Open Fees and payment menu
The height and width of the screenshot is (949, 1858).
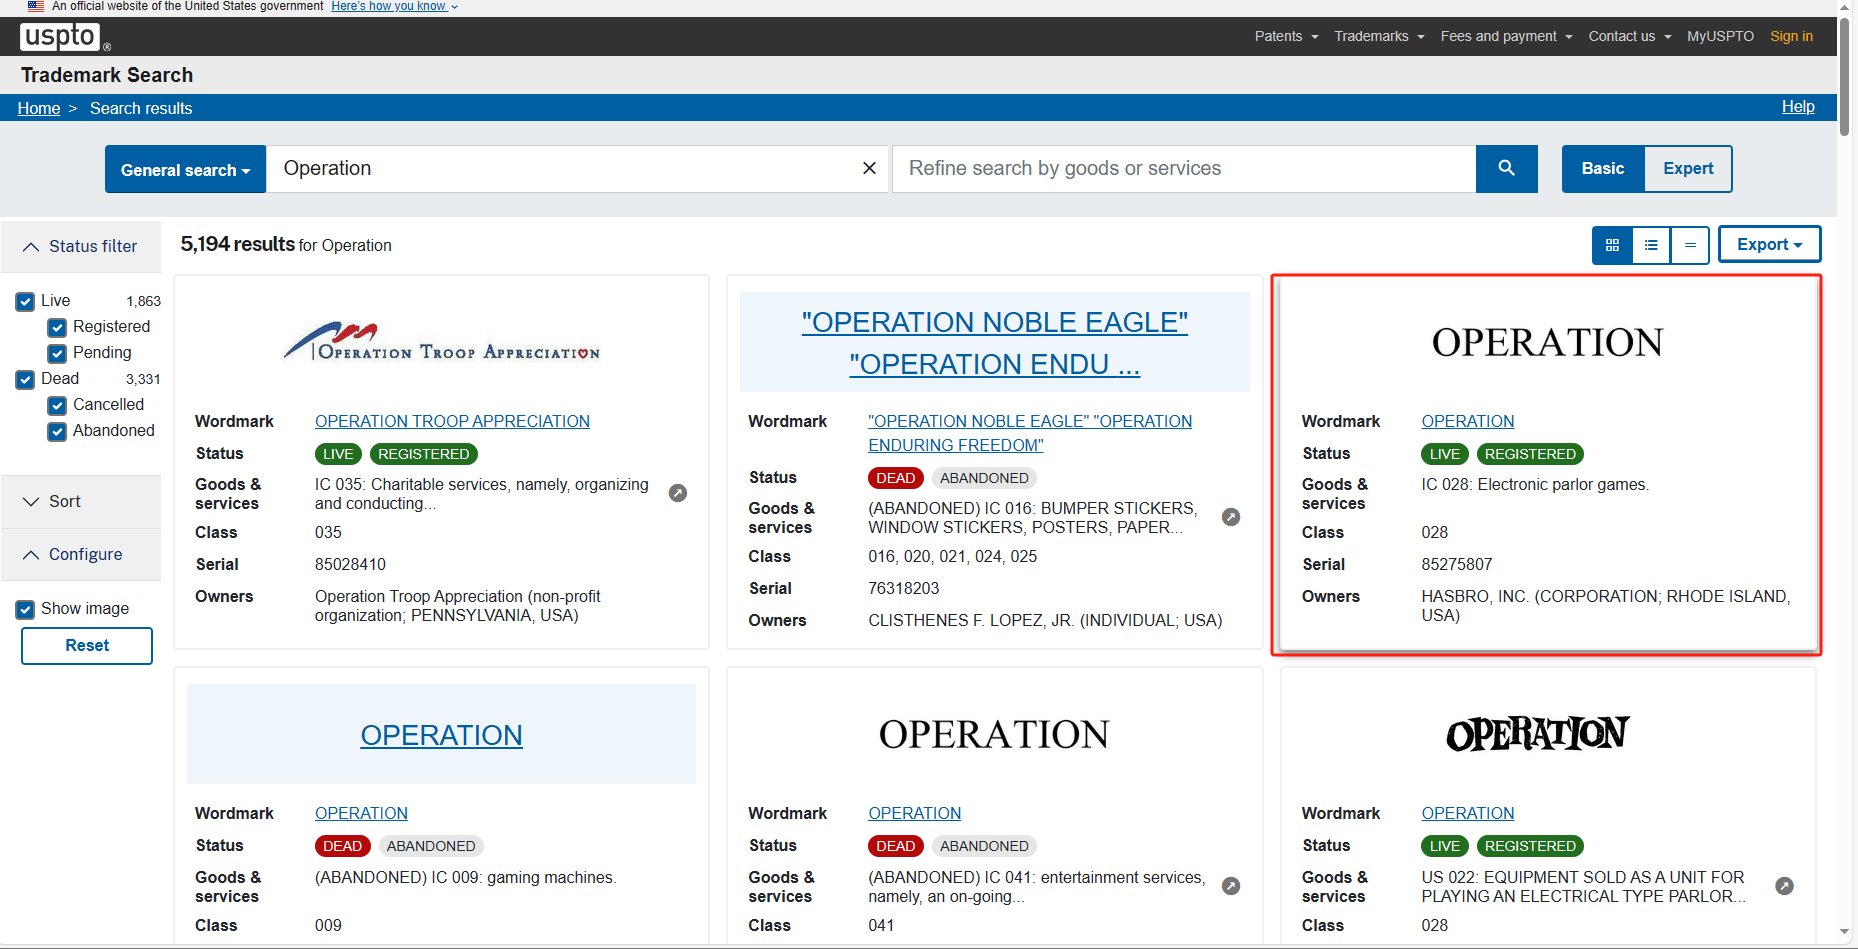tap(1506, 36)
